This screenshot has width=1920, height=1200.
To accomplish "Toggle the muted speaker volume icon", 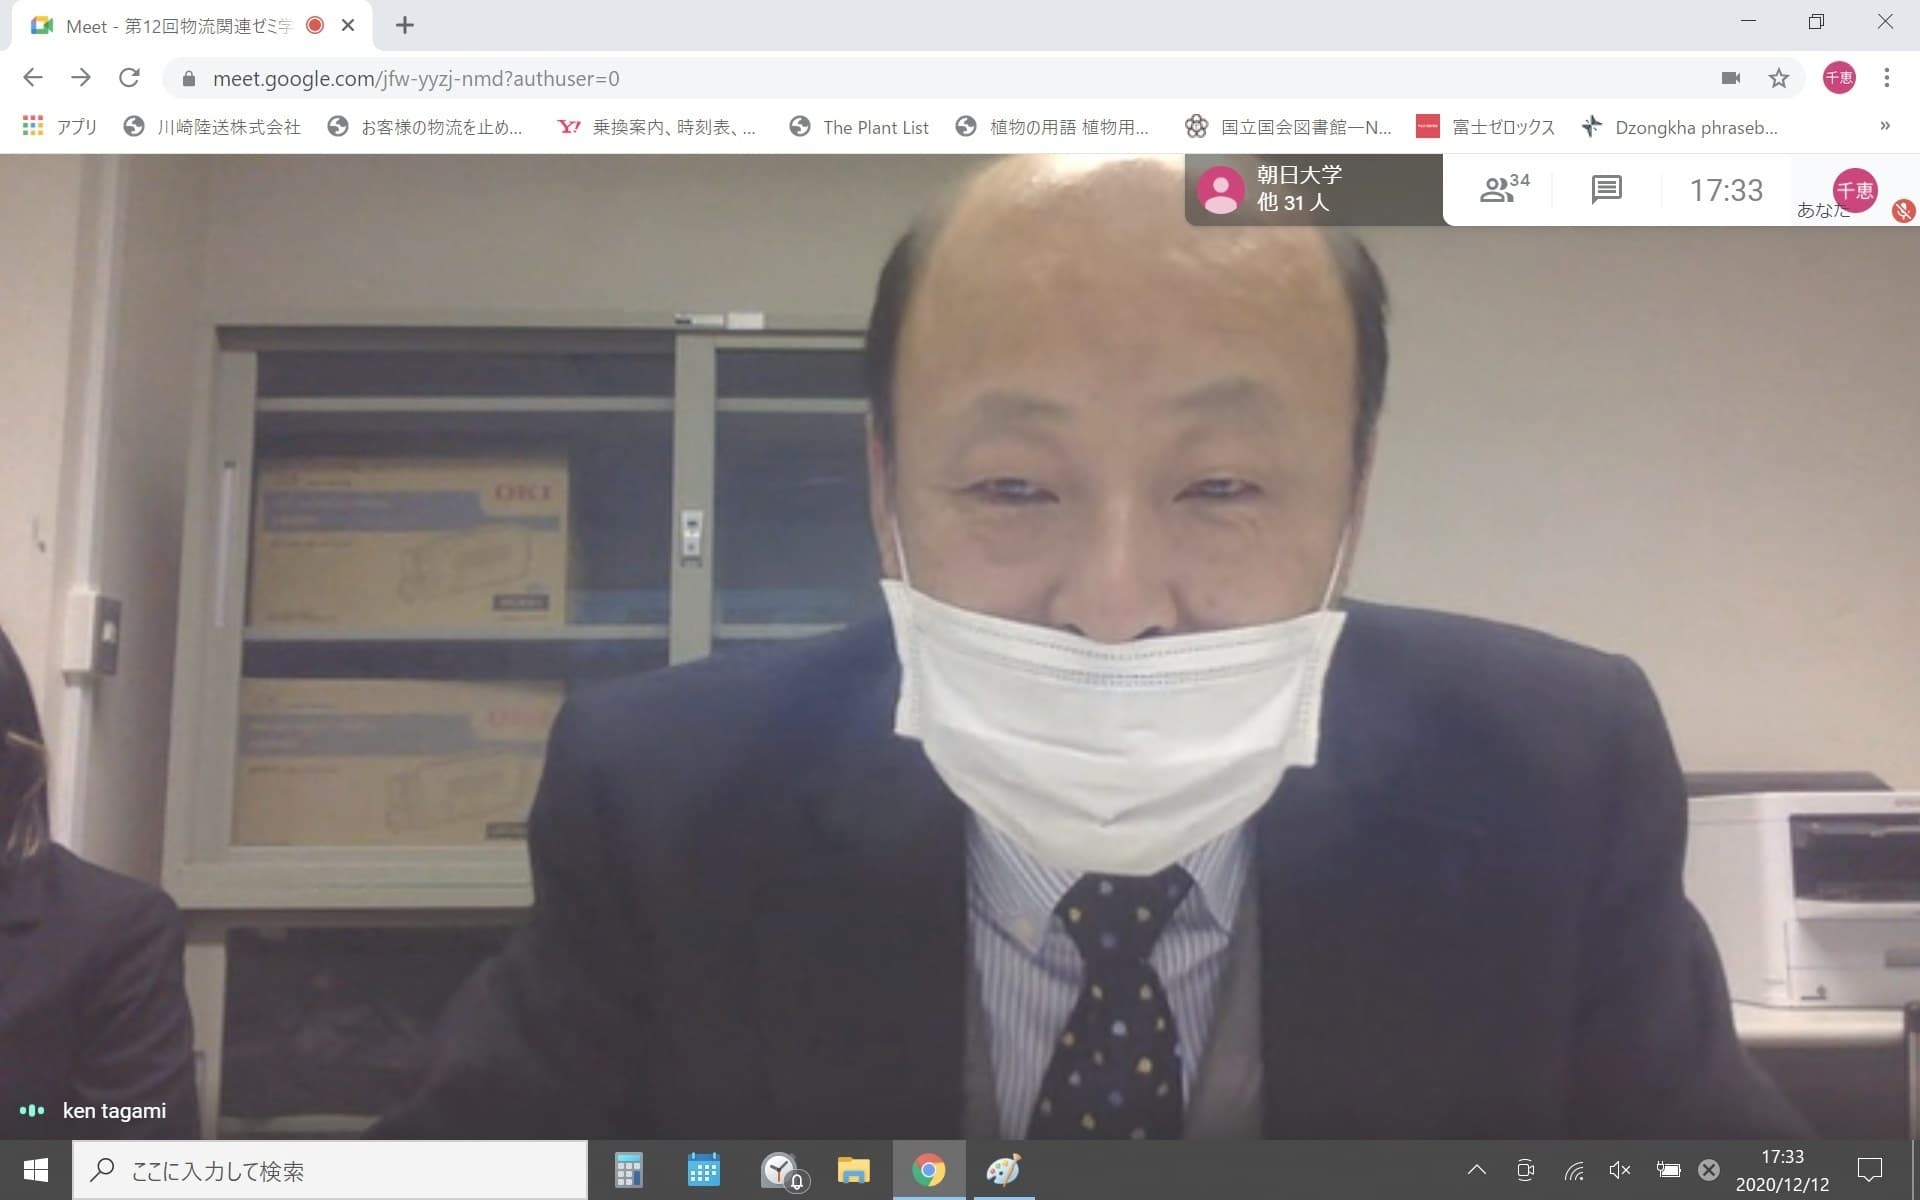I will pos(1620,1170).
